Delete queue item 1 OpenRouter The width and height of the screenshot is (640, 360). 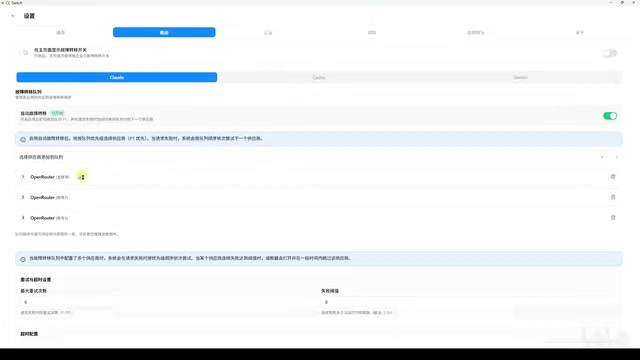(x=613, y=177)
